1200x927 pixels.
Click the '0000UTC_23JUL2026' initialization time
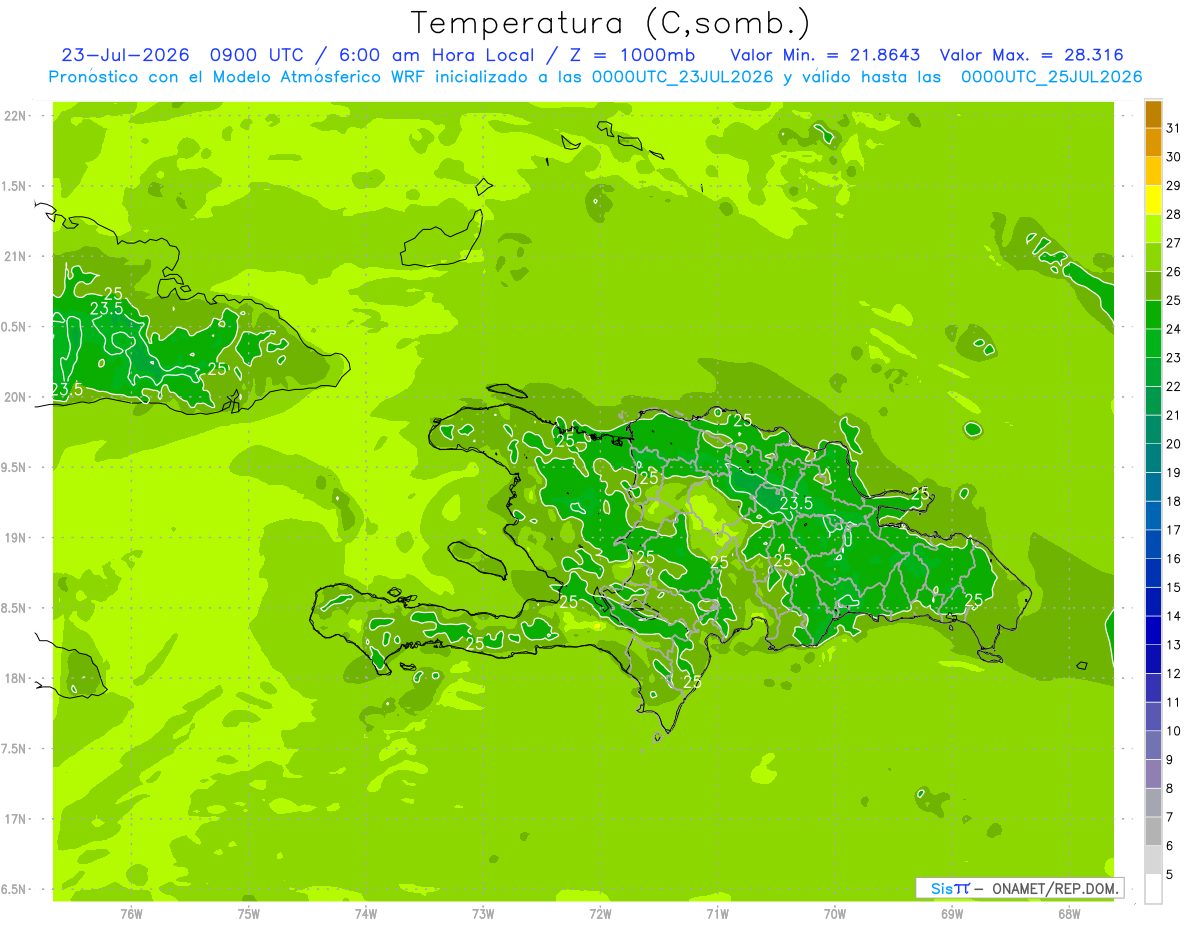pyautogui.click(x=683, y=77)
